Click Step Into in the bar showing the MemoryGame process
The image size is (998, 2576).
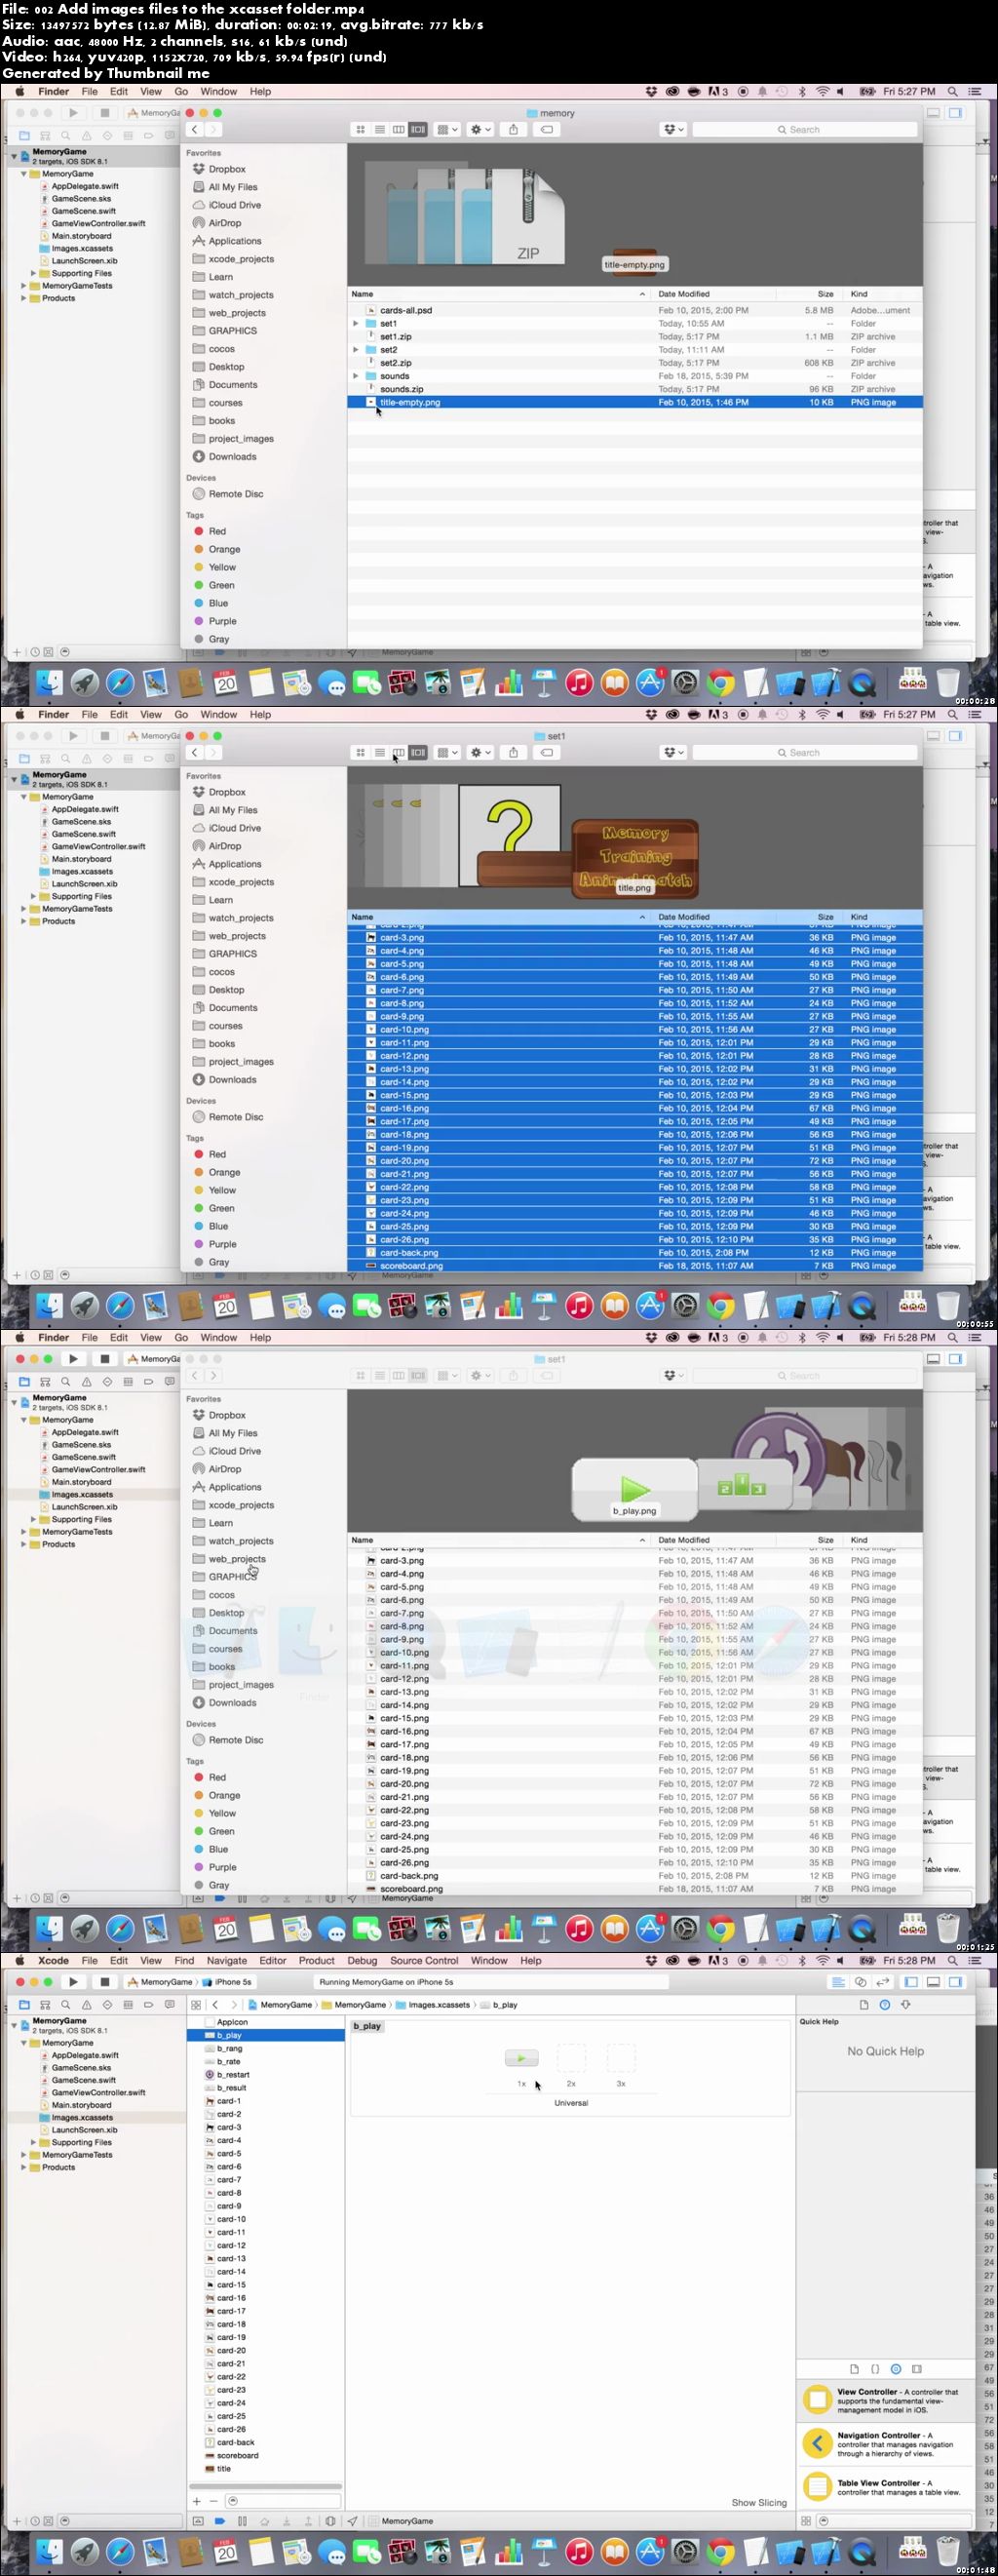click(x=286, y=2521)
